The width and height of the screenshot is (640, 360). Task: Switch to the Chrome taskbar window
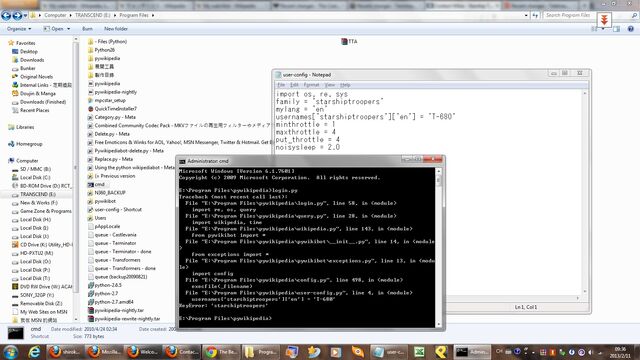222,352
